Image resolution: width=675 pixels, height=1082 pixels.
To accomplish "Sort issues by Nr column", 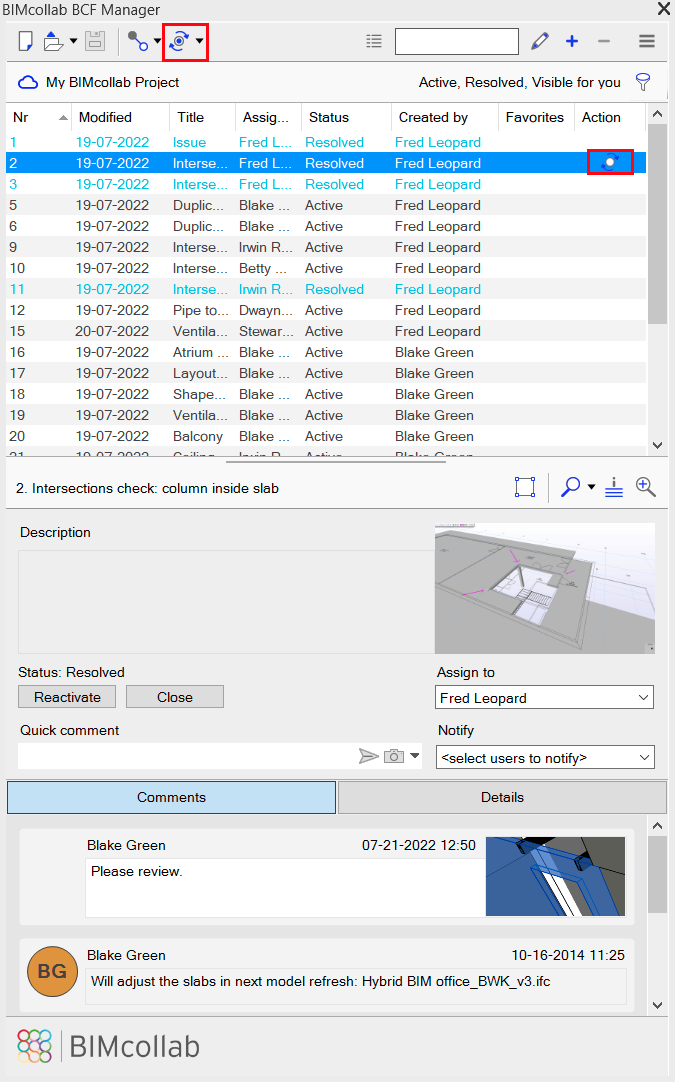I will point(39,117).
